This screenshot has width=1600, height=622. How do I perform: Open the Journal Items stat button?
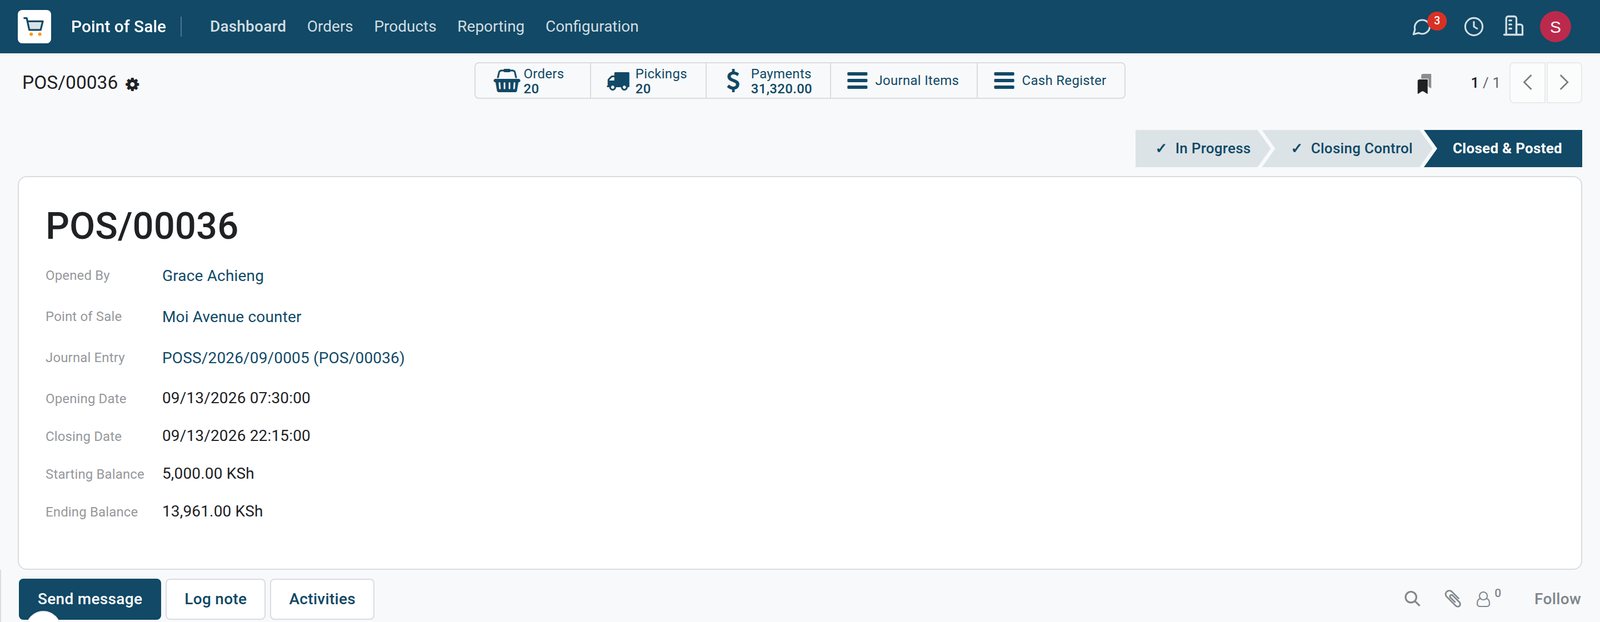[x=904, y=81]
